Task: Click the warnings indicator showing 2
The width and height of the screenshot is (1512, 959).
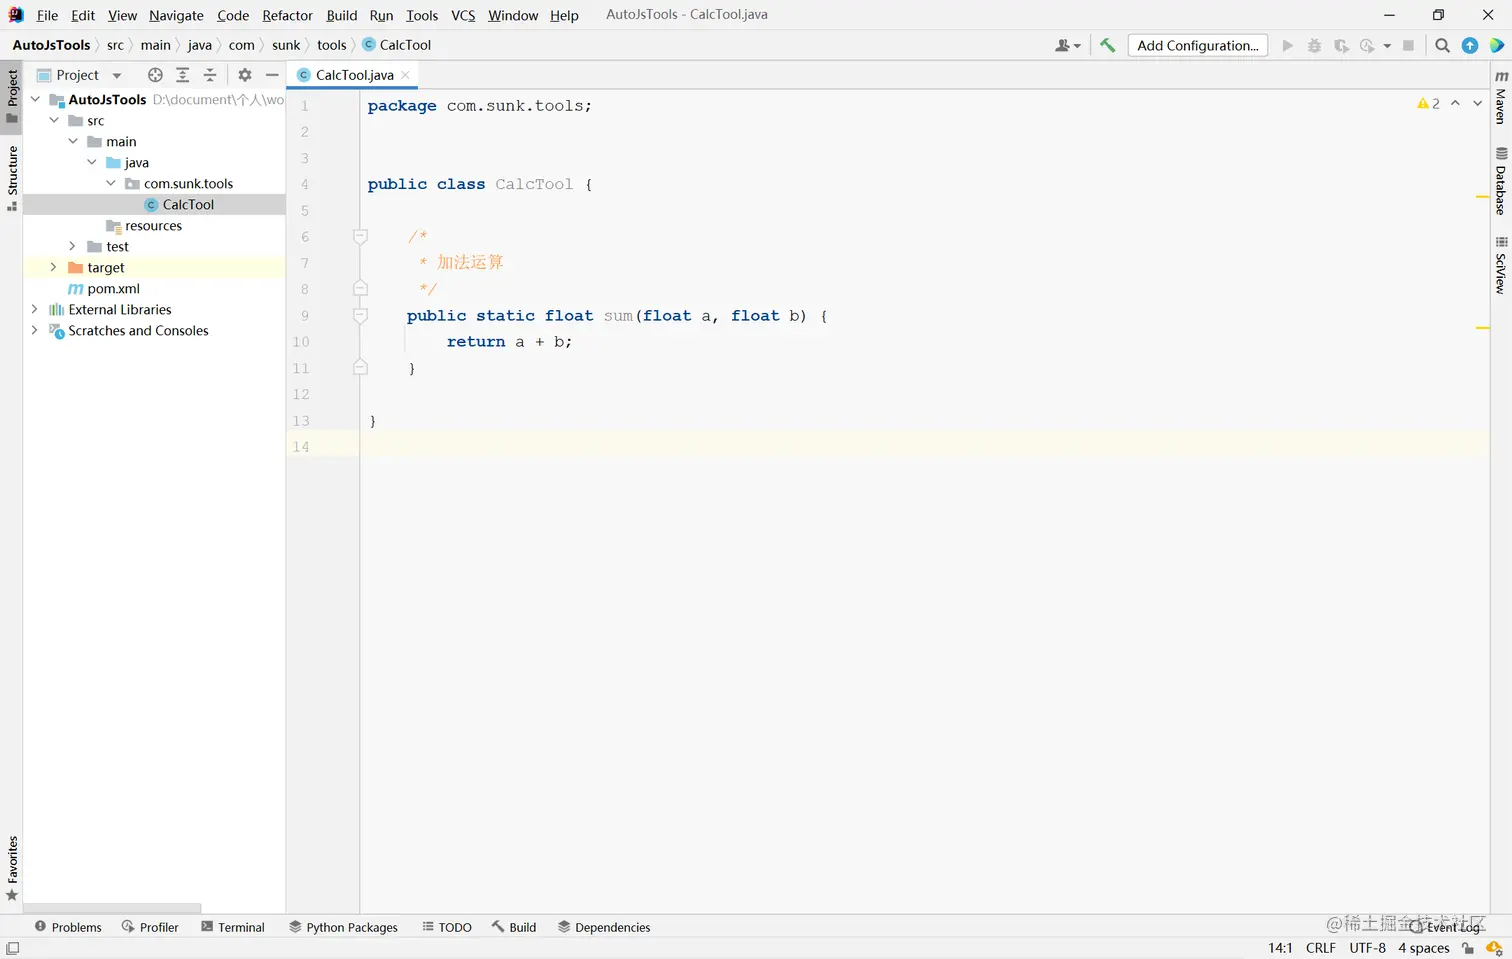Action: tap(1428, 103)
